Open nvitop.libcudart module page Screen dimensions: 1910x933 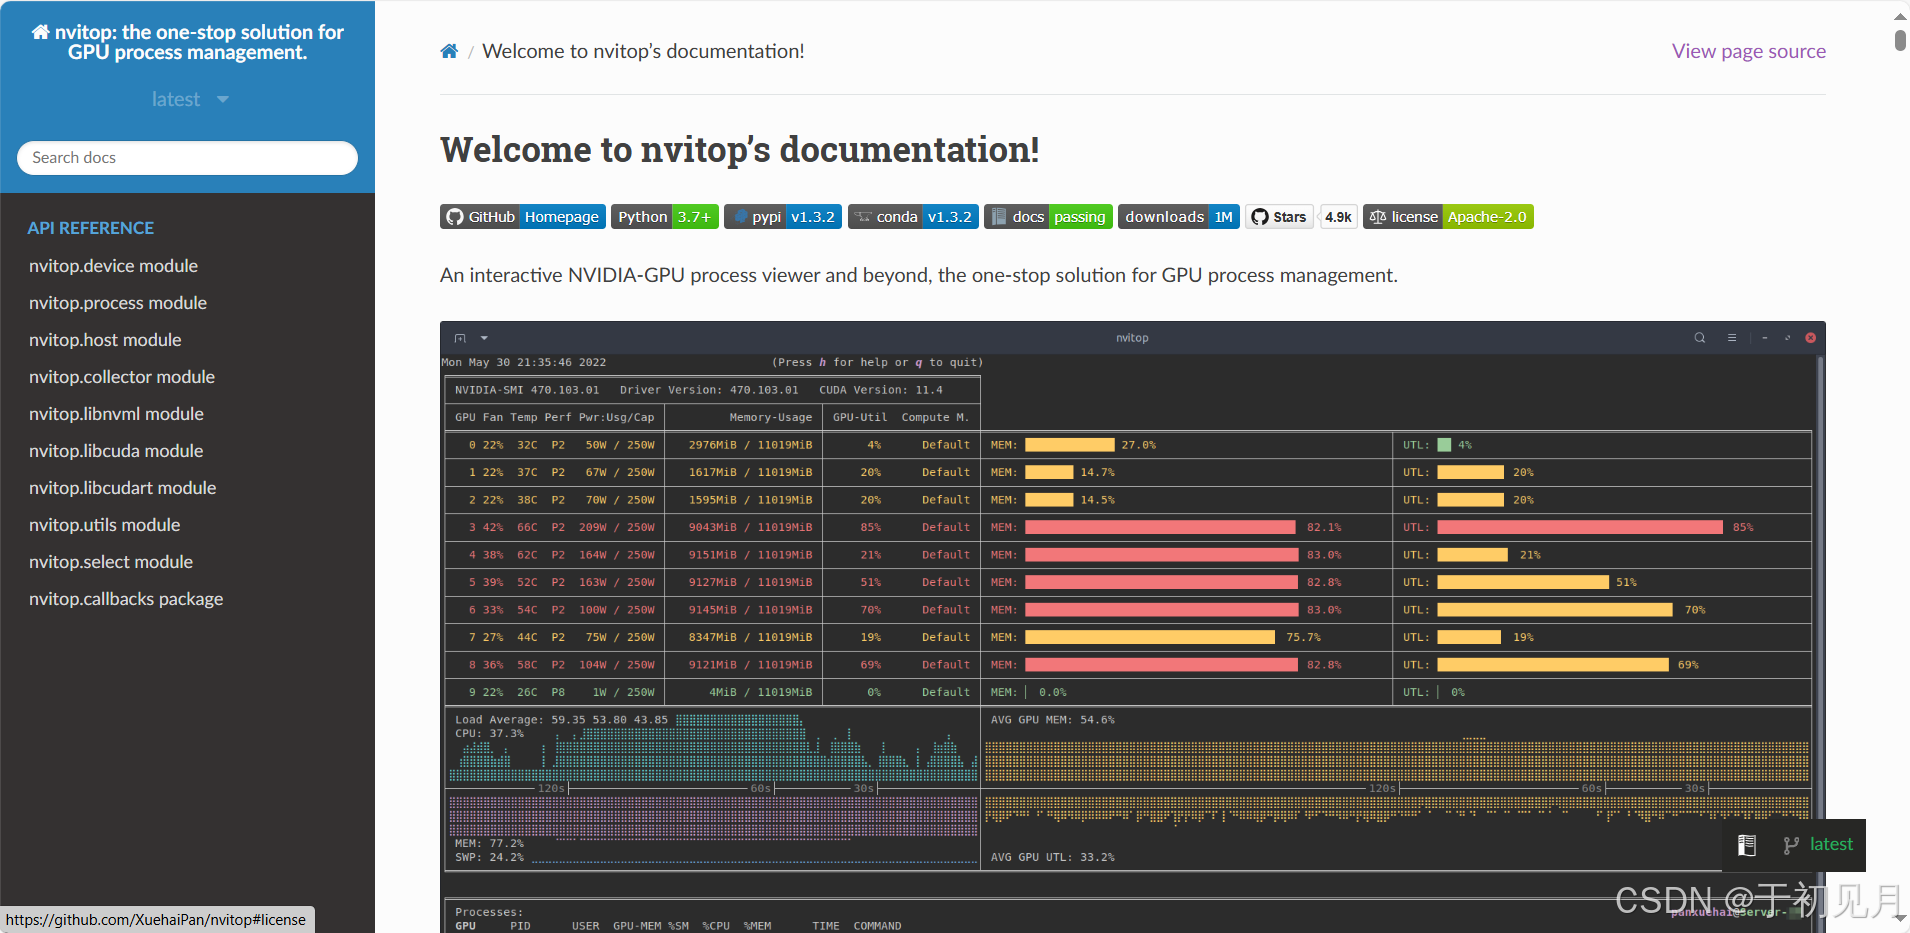pos(122,488)
